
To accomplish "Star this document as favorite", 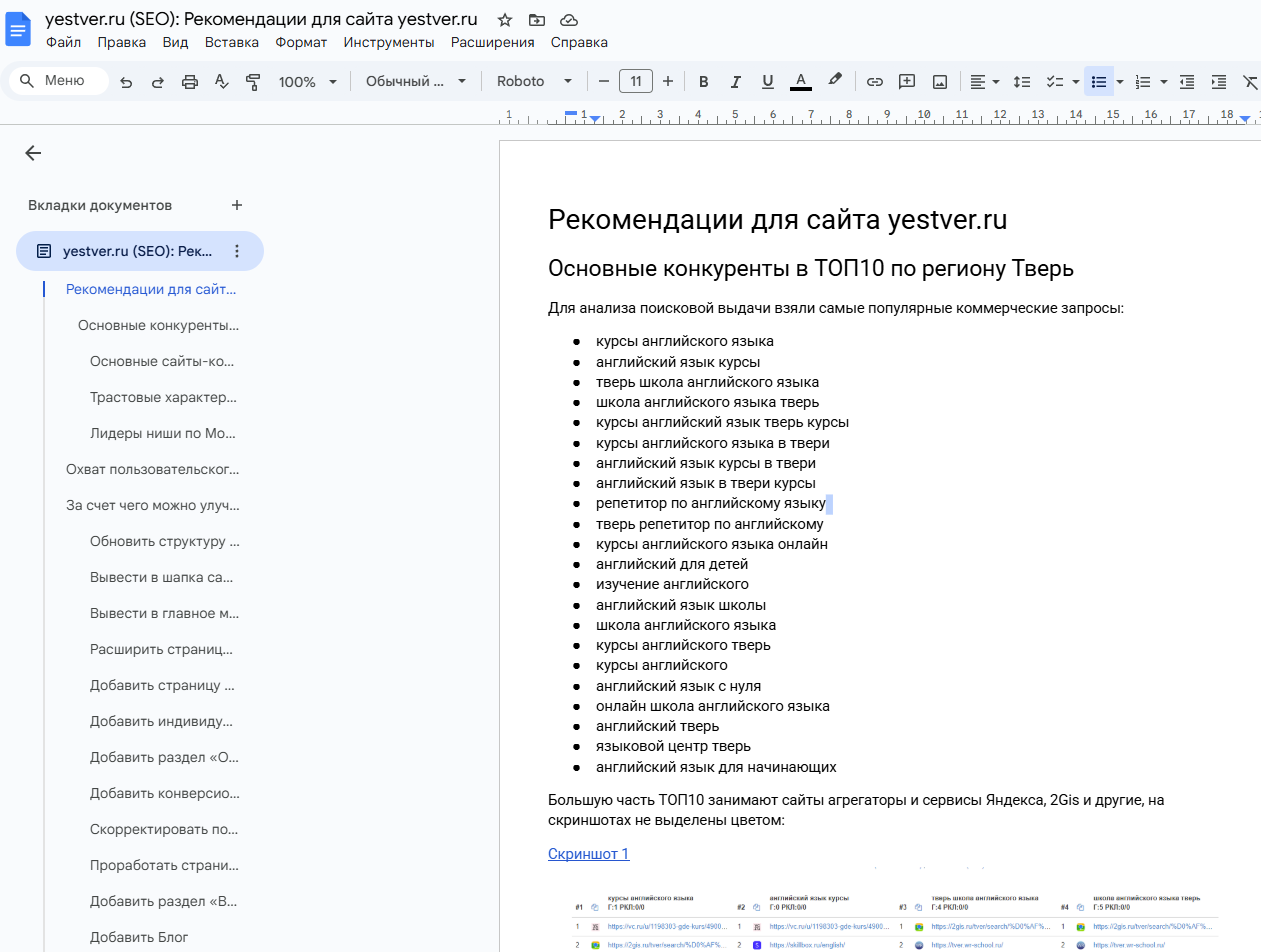I will pyautogui.click(x=505, y=20).
